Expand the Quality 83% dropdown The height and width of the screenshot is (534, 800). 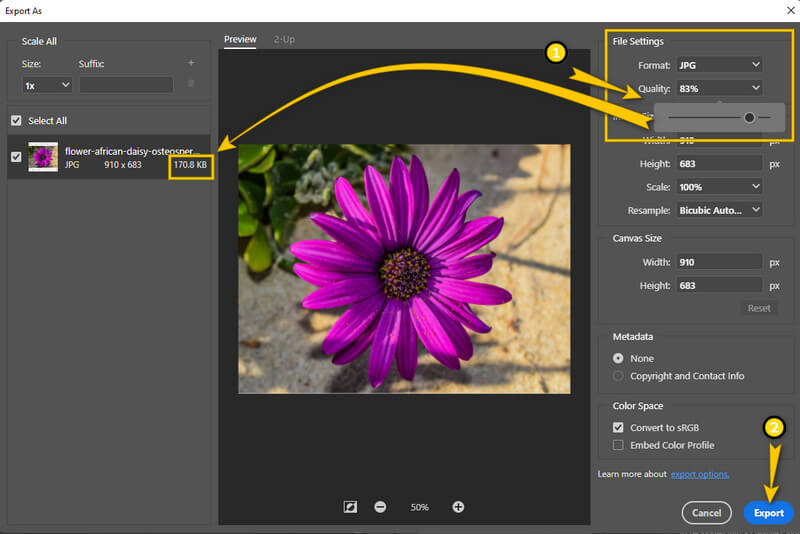click(718, 88)
